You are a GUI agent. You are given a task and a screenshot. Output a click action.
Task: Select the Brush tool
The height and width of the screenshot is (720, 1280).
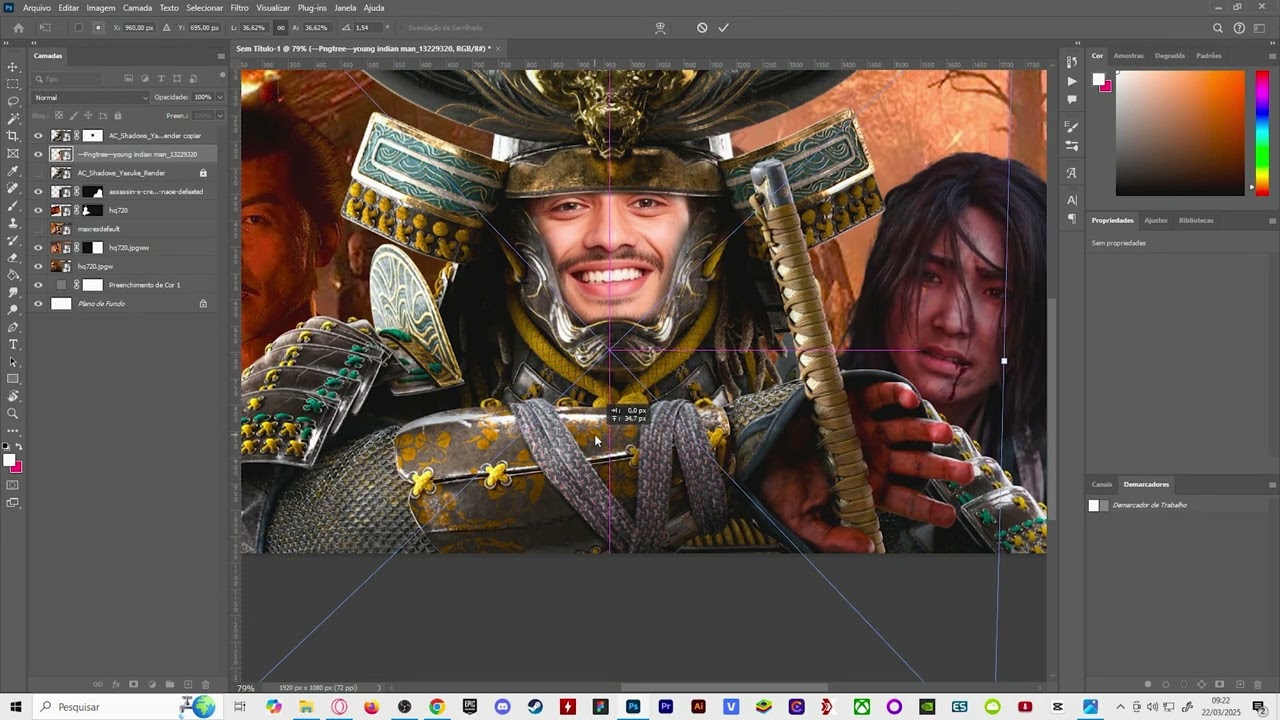pyautogui.click(x=13, y=205)
